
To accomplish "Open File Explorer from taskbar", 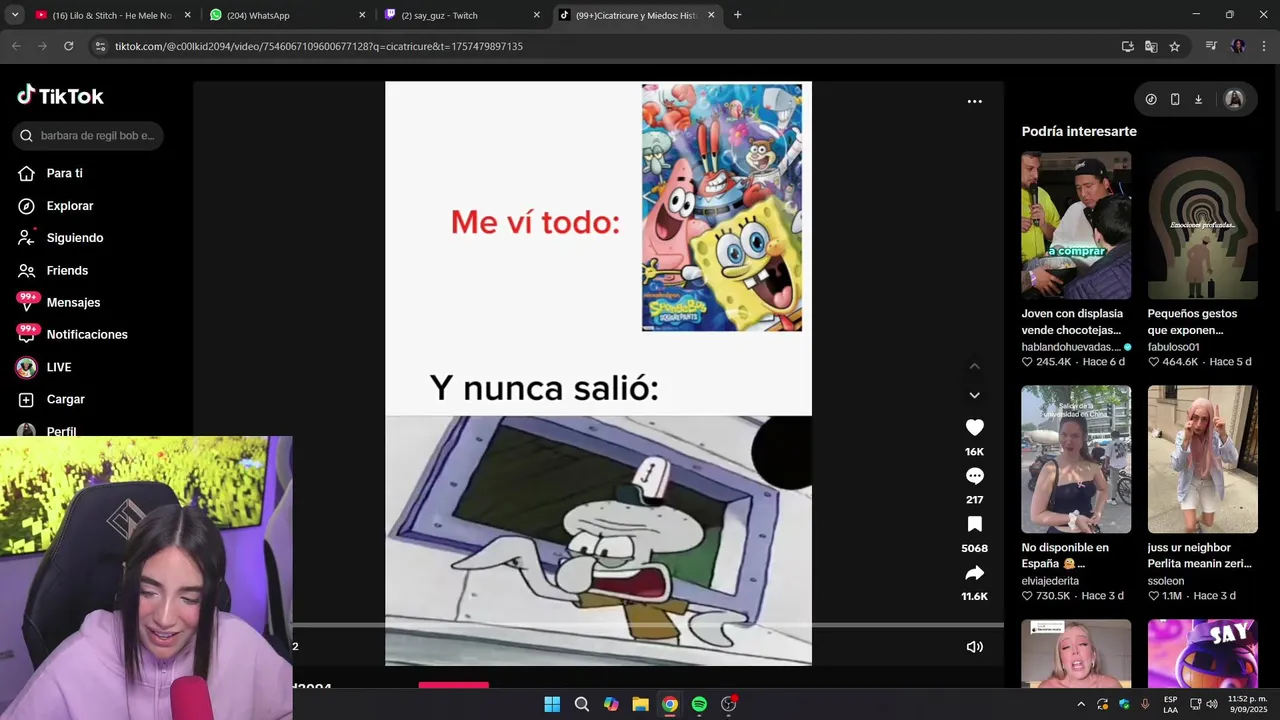I will pos(640,704).
